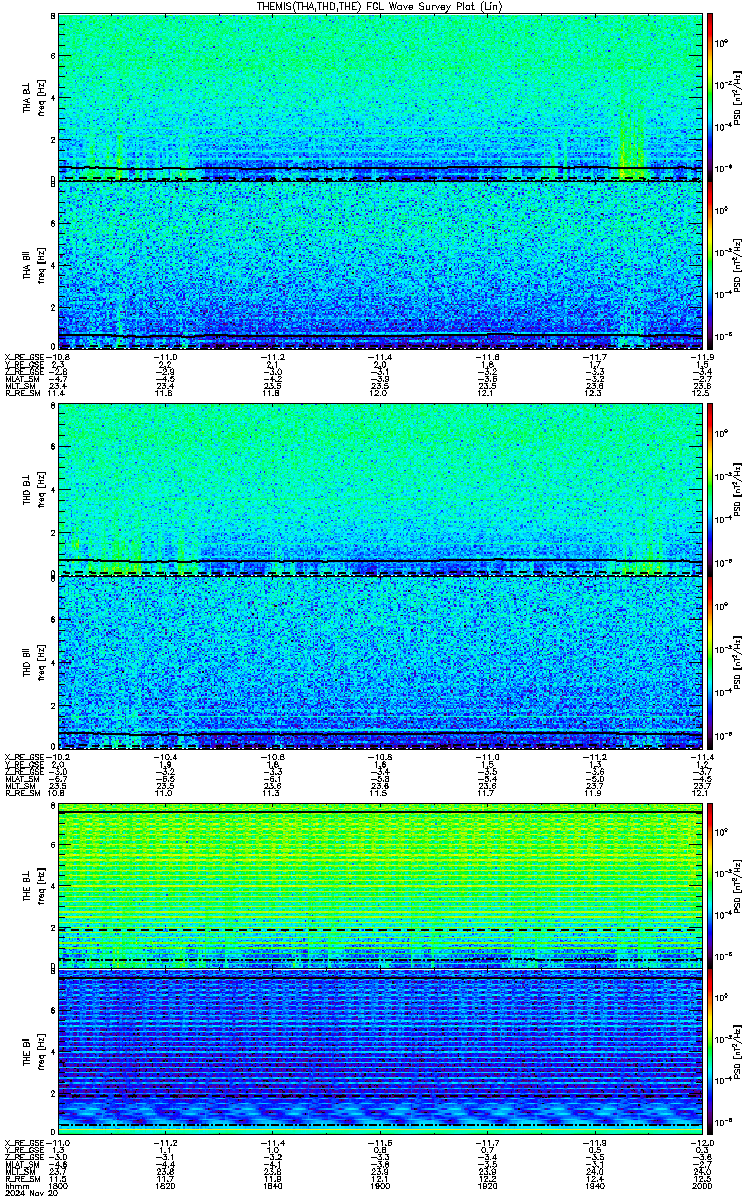Click the THD B-perpendicular y-axis label
750x1200 pixels.
point(29,489)
